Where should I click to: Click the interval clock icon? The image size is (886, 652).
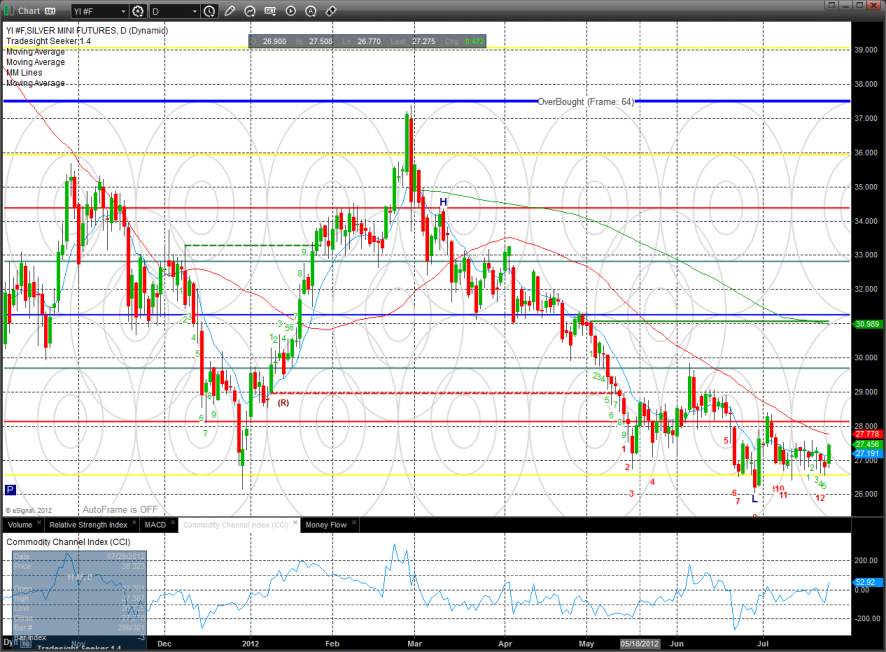[x=209, y=11]
